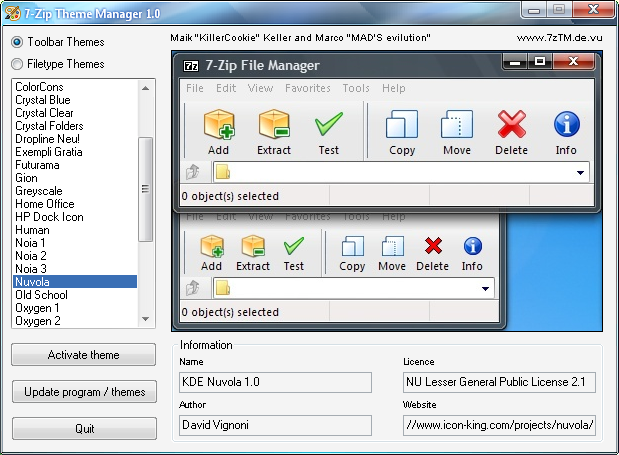The height and width of the screenshot is (455, 619).
Task: Open the lower preview address bar dropdown
Action: [x=485, y=288]
